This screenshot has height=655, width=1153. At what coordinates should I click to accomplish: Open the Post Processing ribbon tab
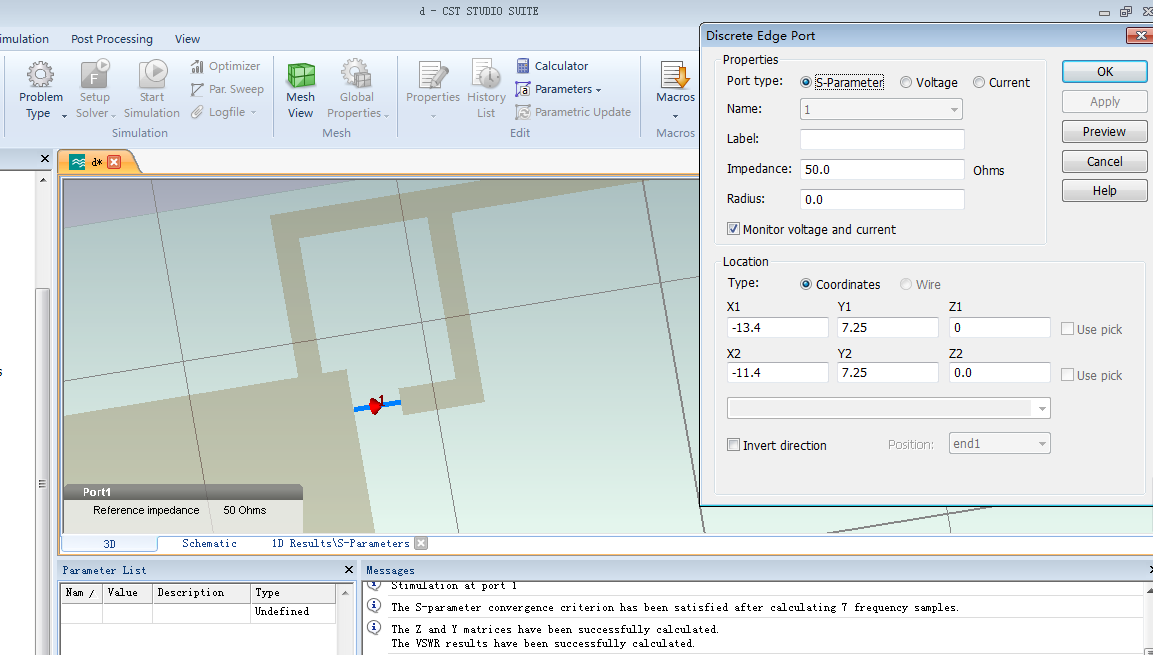pyautogui.click(x=112, y=39)
